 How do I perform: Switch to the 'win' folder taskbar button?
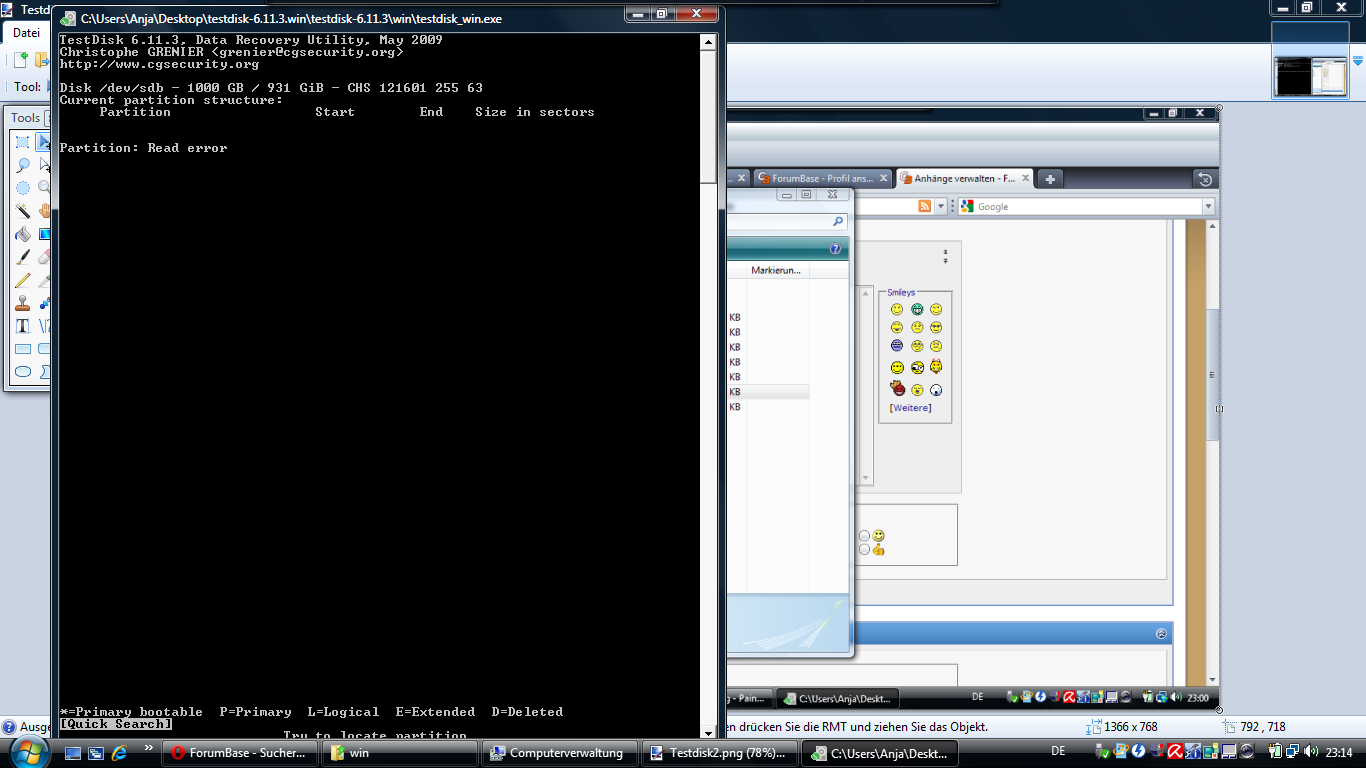(400, 753)
